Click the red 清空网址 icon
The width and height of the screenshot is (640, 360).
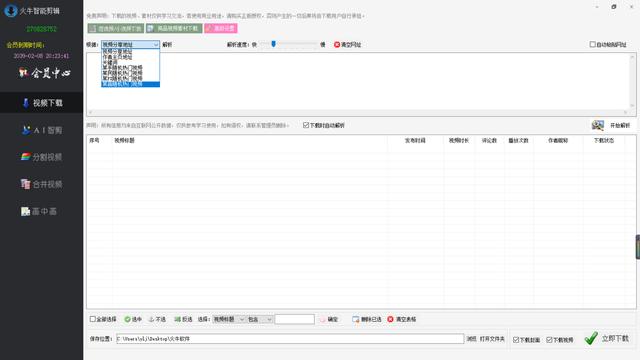(x=337, y=44)
